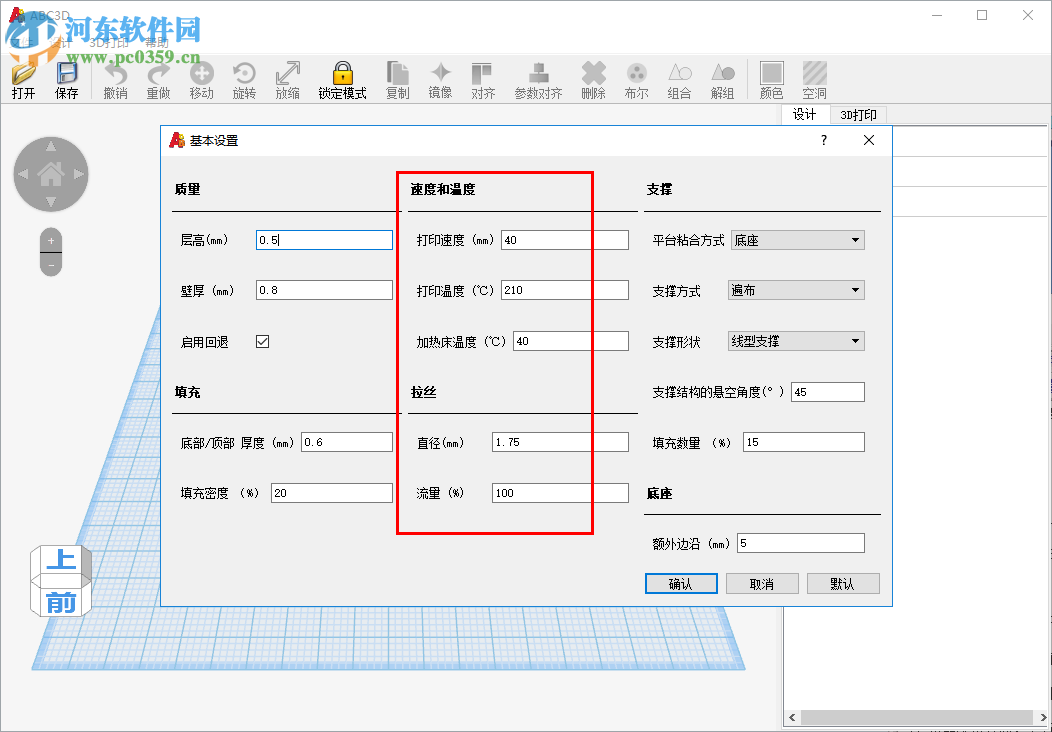This screenshot has width=1052, height=732.
Task: Click the Delete (删除) toolbar icon
Action: click(593, 81)
